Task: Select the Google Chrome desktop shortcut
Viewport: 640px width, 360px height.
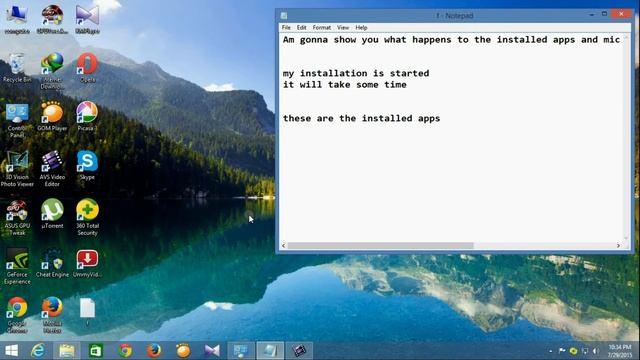Action: 17,315
